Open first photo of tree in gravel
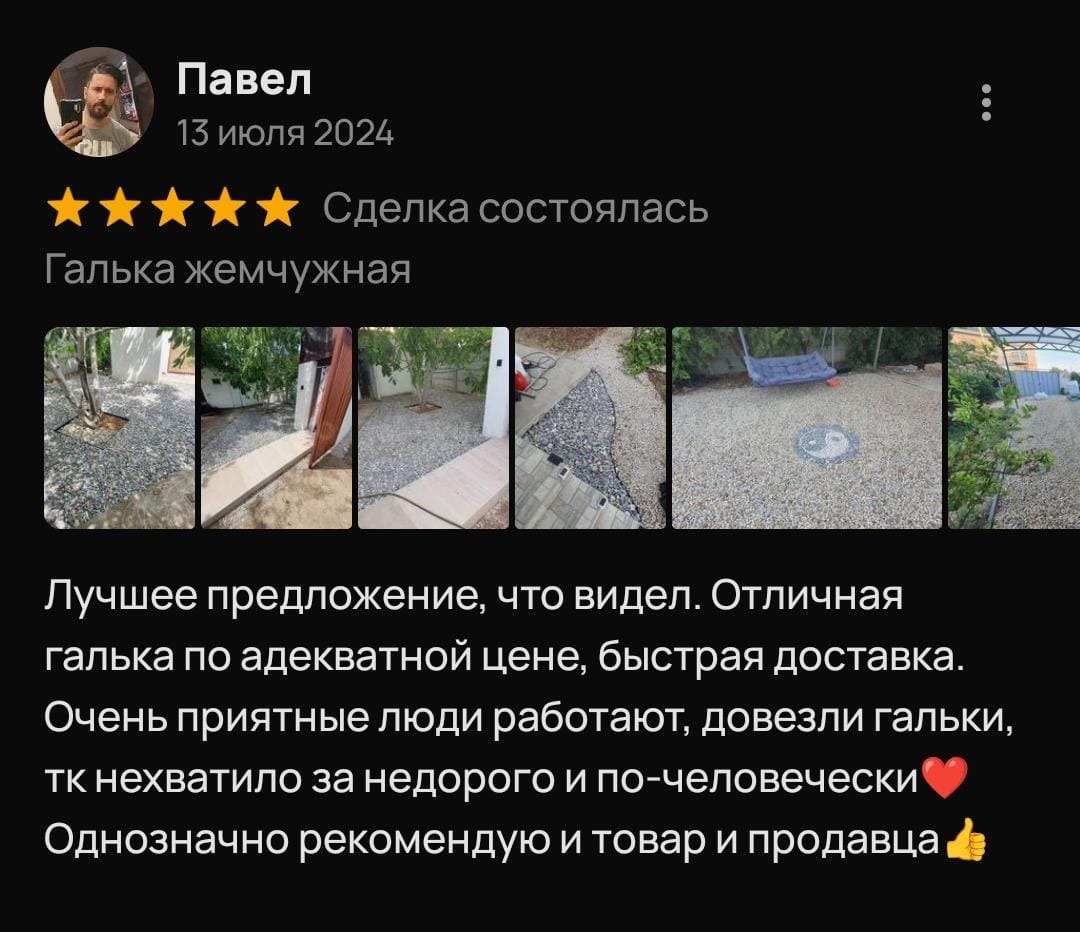Screen dimensions: 1080x932 tap(120, 428)
